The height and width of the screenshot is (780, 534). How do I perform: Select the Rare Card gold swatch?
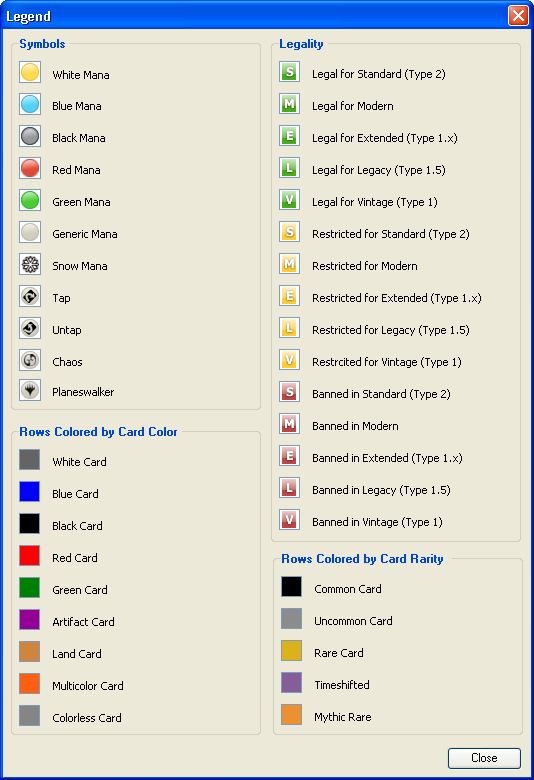click(291, 651)
